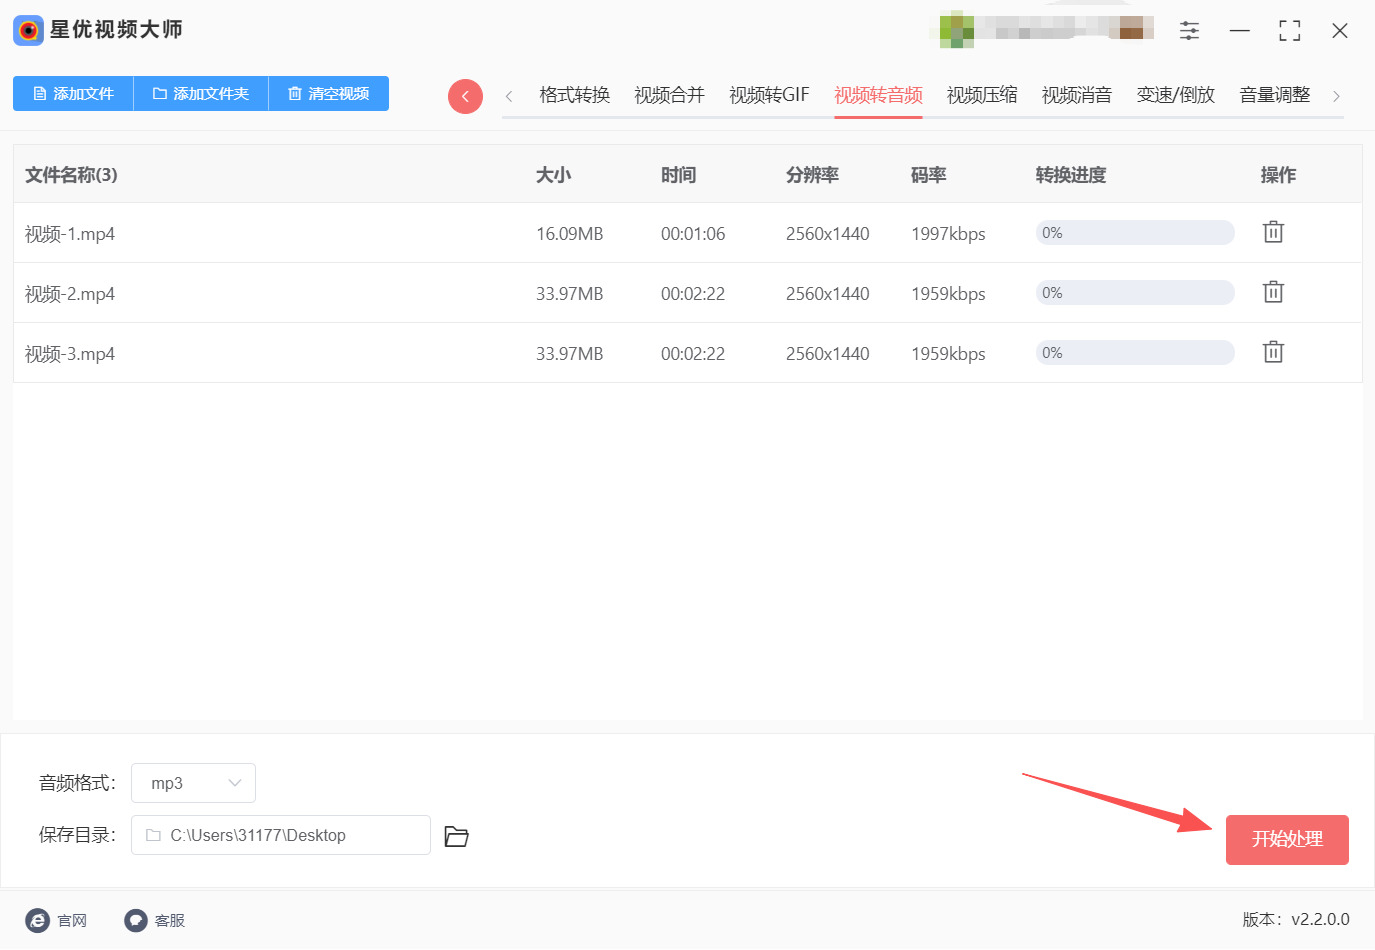Switch to the 视频合并 tab
Viewport: 1375px width, 950px height.
(670, 95)
